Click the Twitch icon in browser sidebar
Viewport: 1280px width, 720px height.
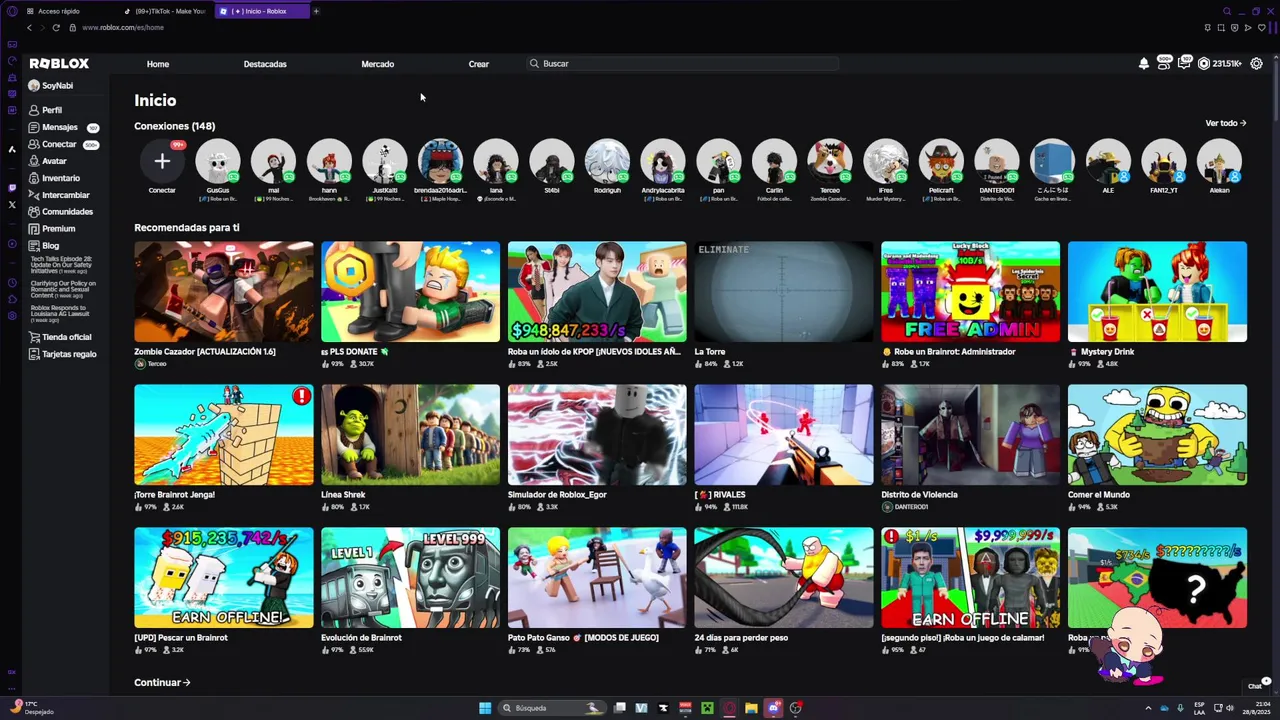[12, 187]
